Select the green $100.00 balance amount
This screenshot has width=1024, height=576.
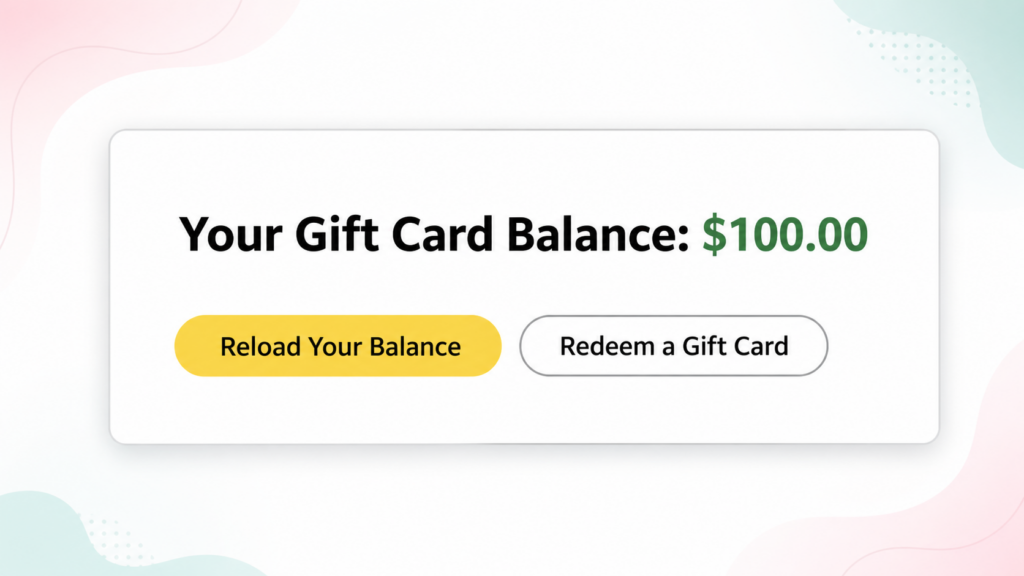tap(785, 234)
